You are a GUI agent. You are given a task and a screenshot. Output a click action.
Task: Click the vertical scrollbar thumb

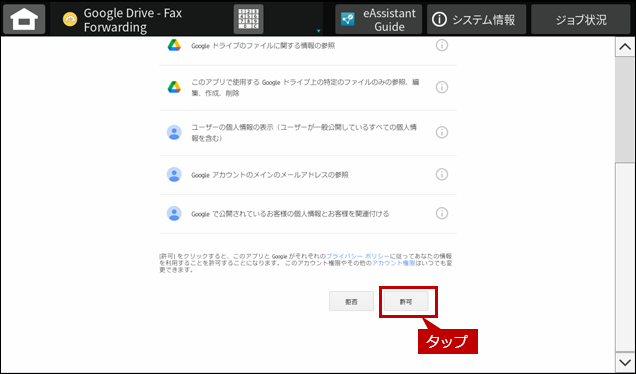(x=625, y=110)
